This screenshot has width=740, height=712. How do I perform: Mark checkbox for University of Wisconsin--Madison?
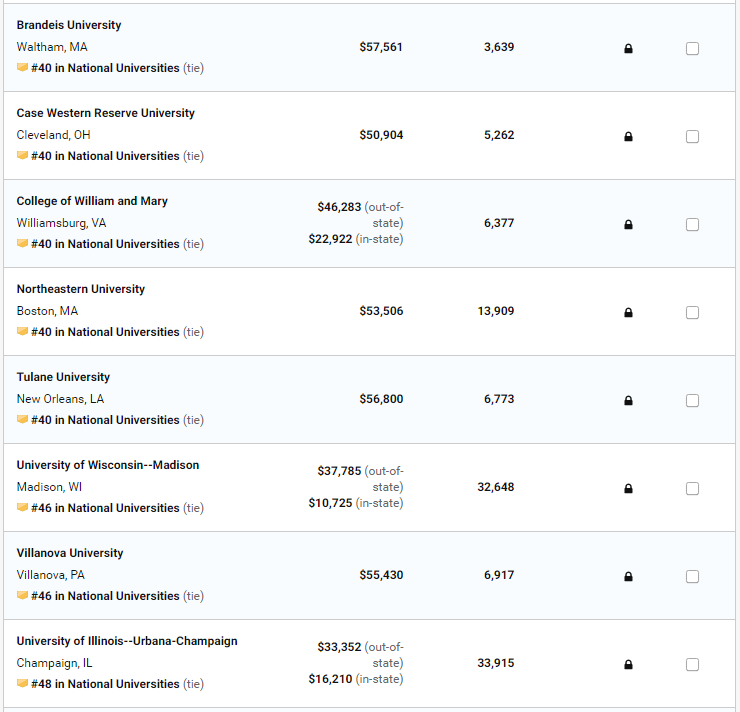coord(692,489)
